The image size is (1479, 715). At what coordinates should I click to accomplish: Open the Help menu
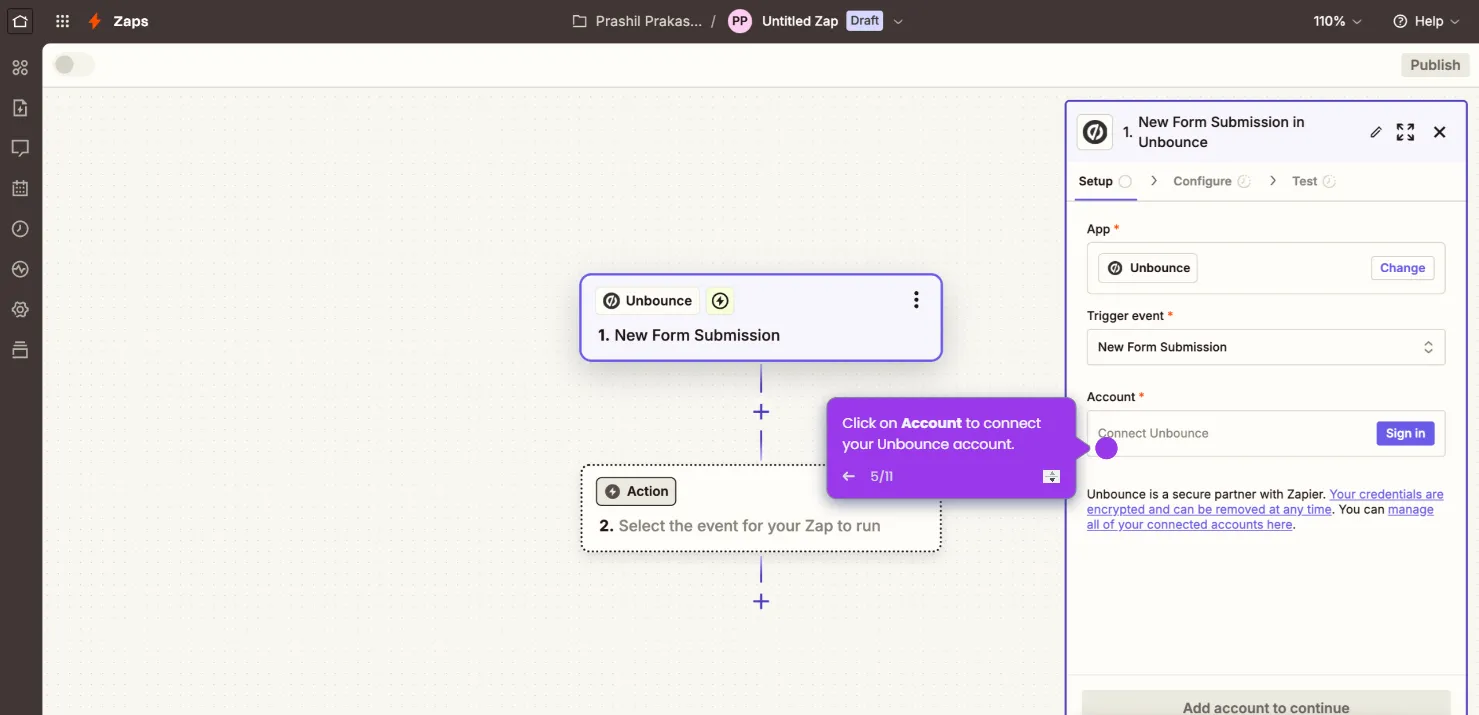(1426, 21)
